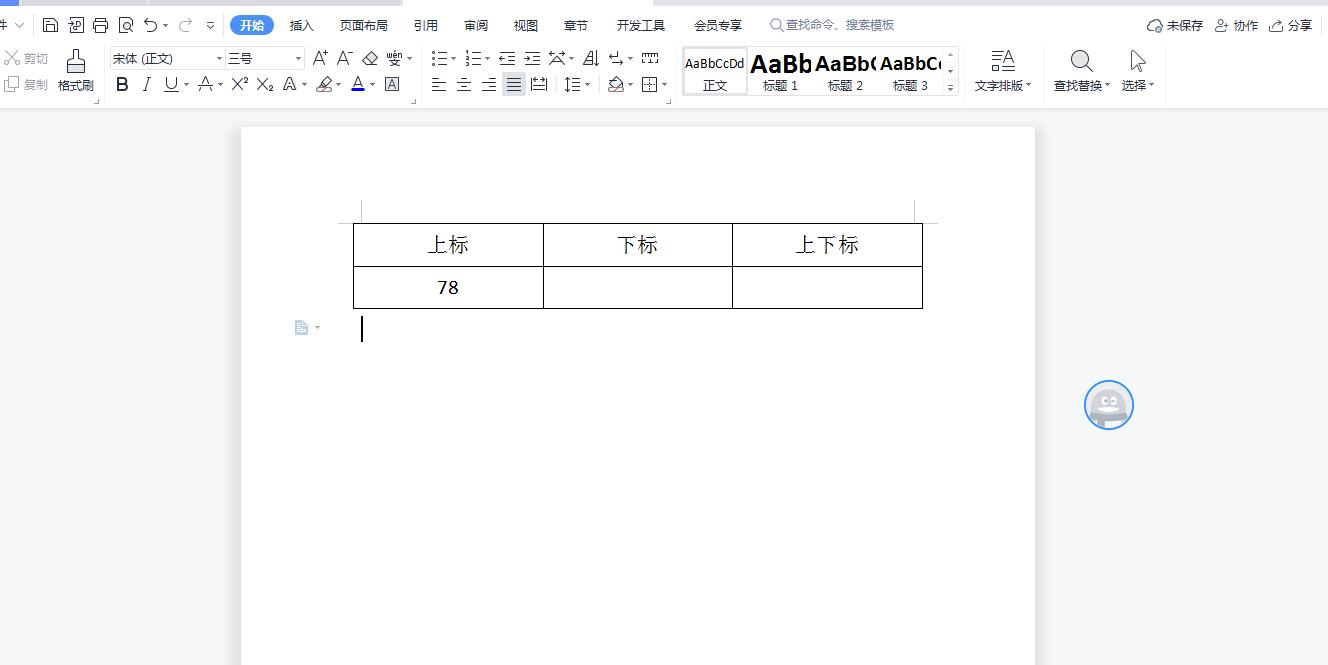The width and height of the screenshot is (1328, 665).
Task: Toggle Subscript (X₂) formatting
Action: (x=265, y=85)
